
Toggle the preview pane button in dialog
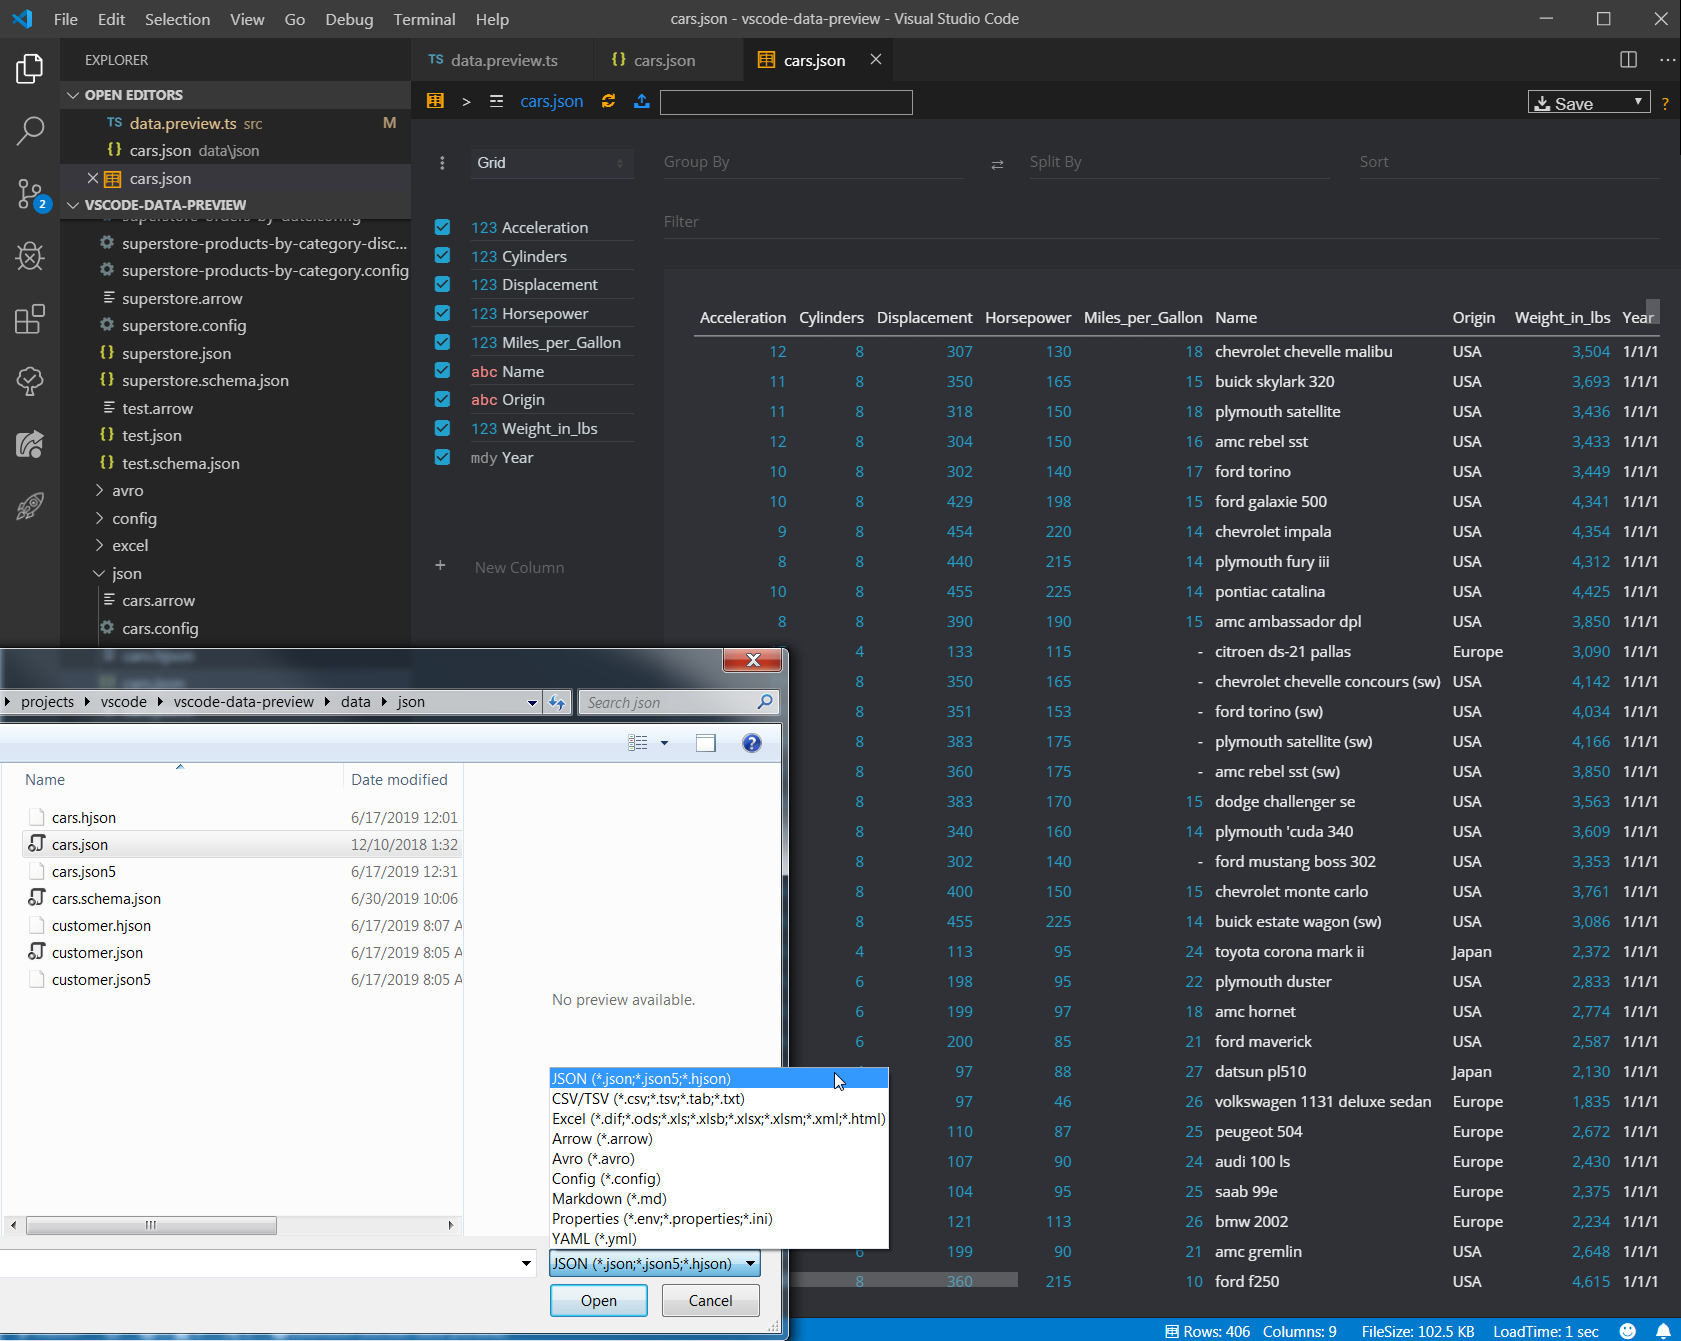click(706, 743)
